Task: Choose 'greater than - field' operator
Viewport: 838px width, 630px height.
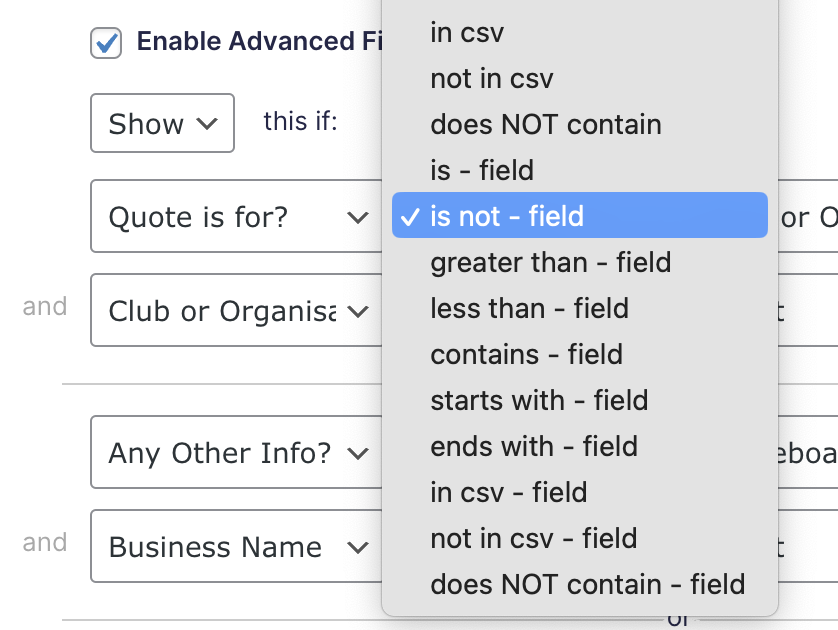Action: [550, 263]
